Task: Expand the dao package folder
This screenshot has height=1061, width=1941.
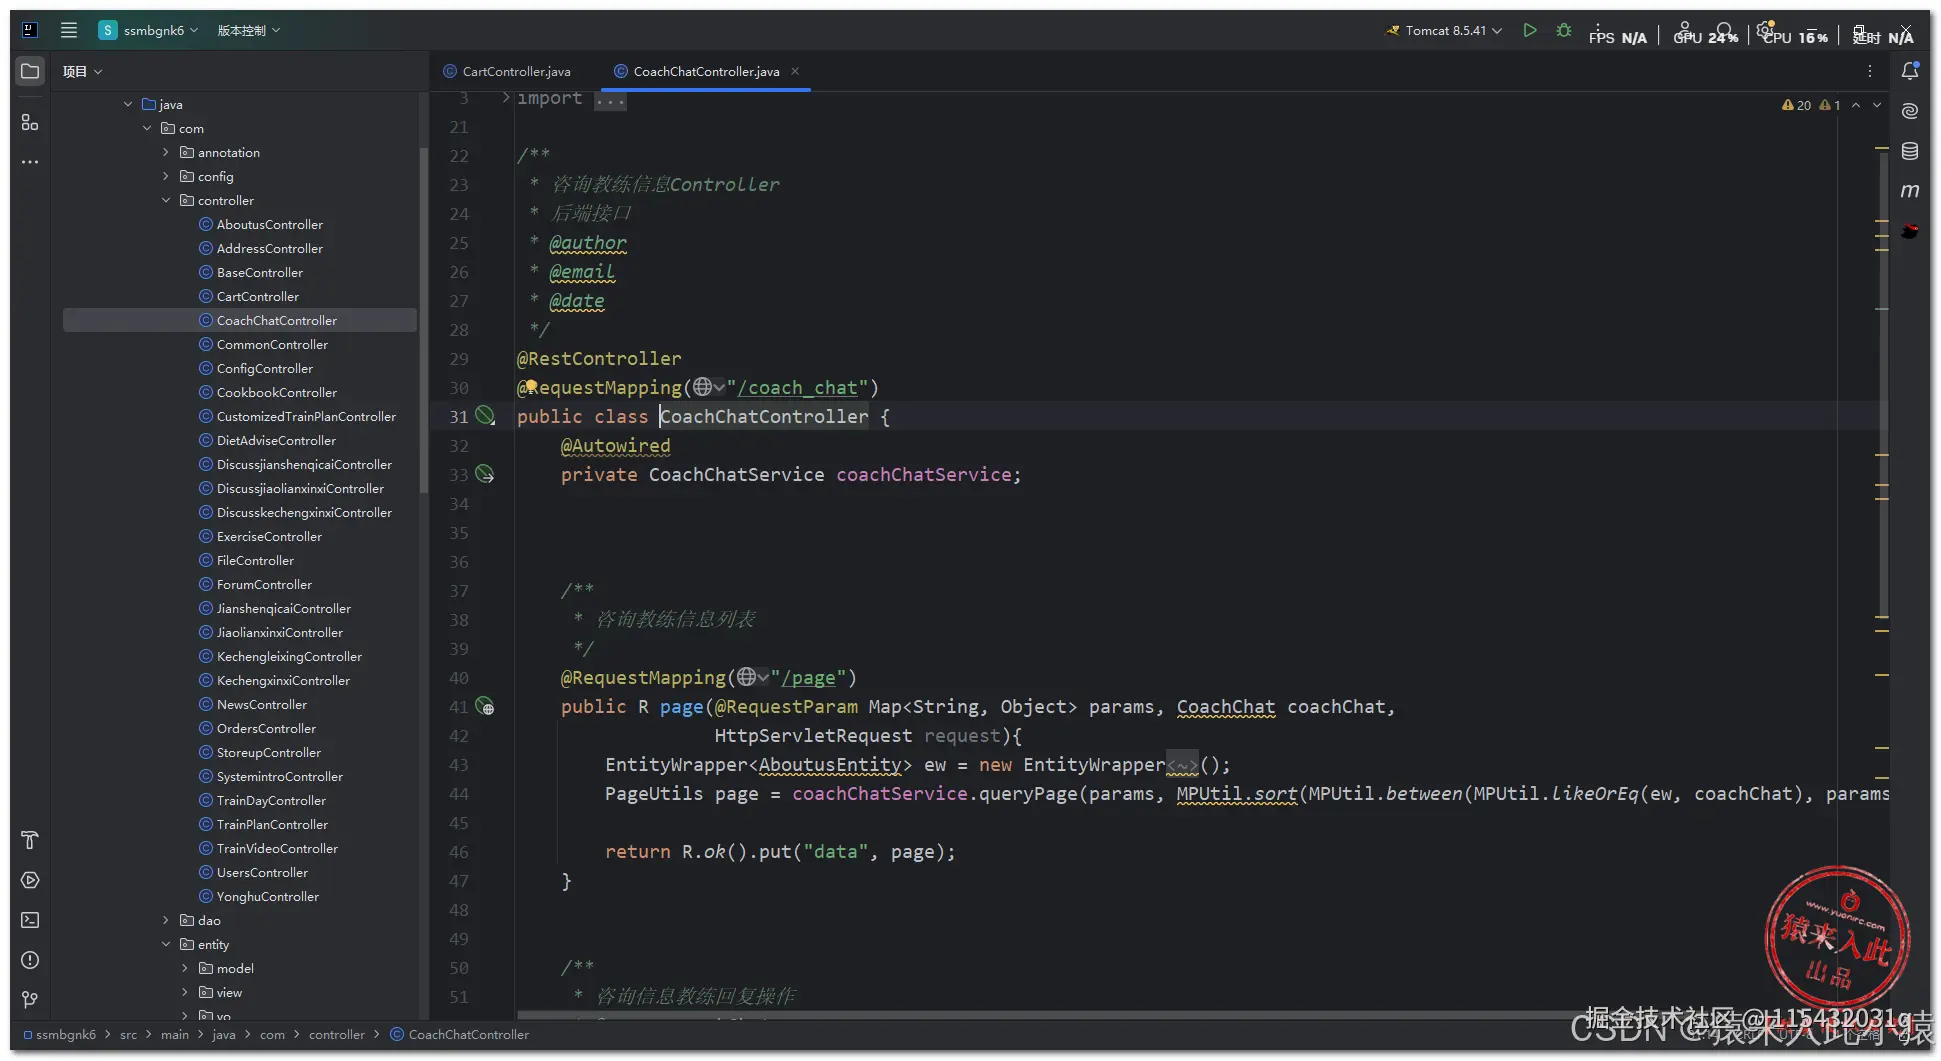Action: 166,920
